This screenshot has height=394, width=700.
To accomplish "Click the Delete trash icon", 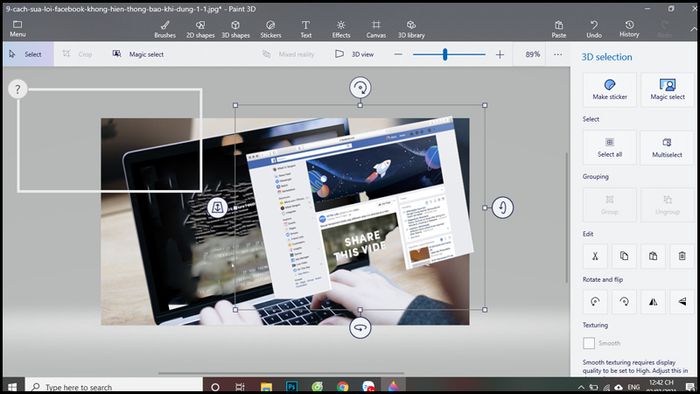I will pyautogui.click(x=682, y=256).
